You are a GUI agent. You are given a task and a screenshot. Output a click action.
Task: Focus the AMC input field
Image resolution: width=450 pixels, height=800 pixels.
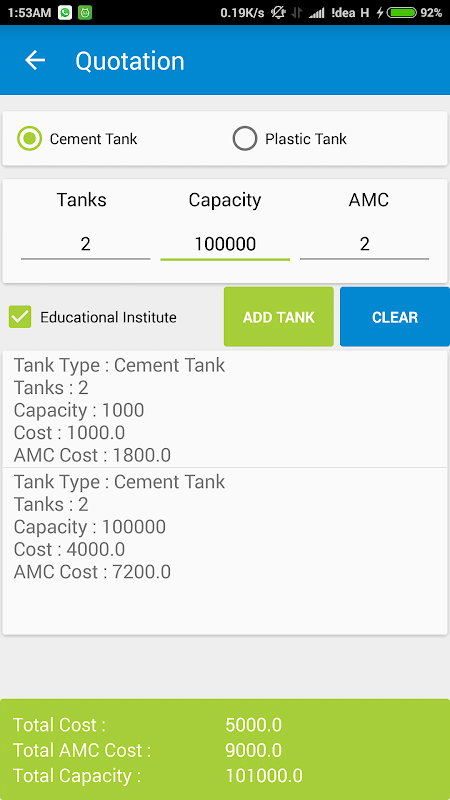click(x=364, y=244)
